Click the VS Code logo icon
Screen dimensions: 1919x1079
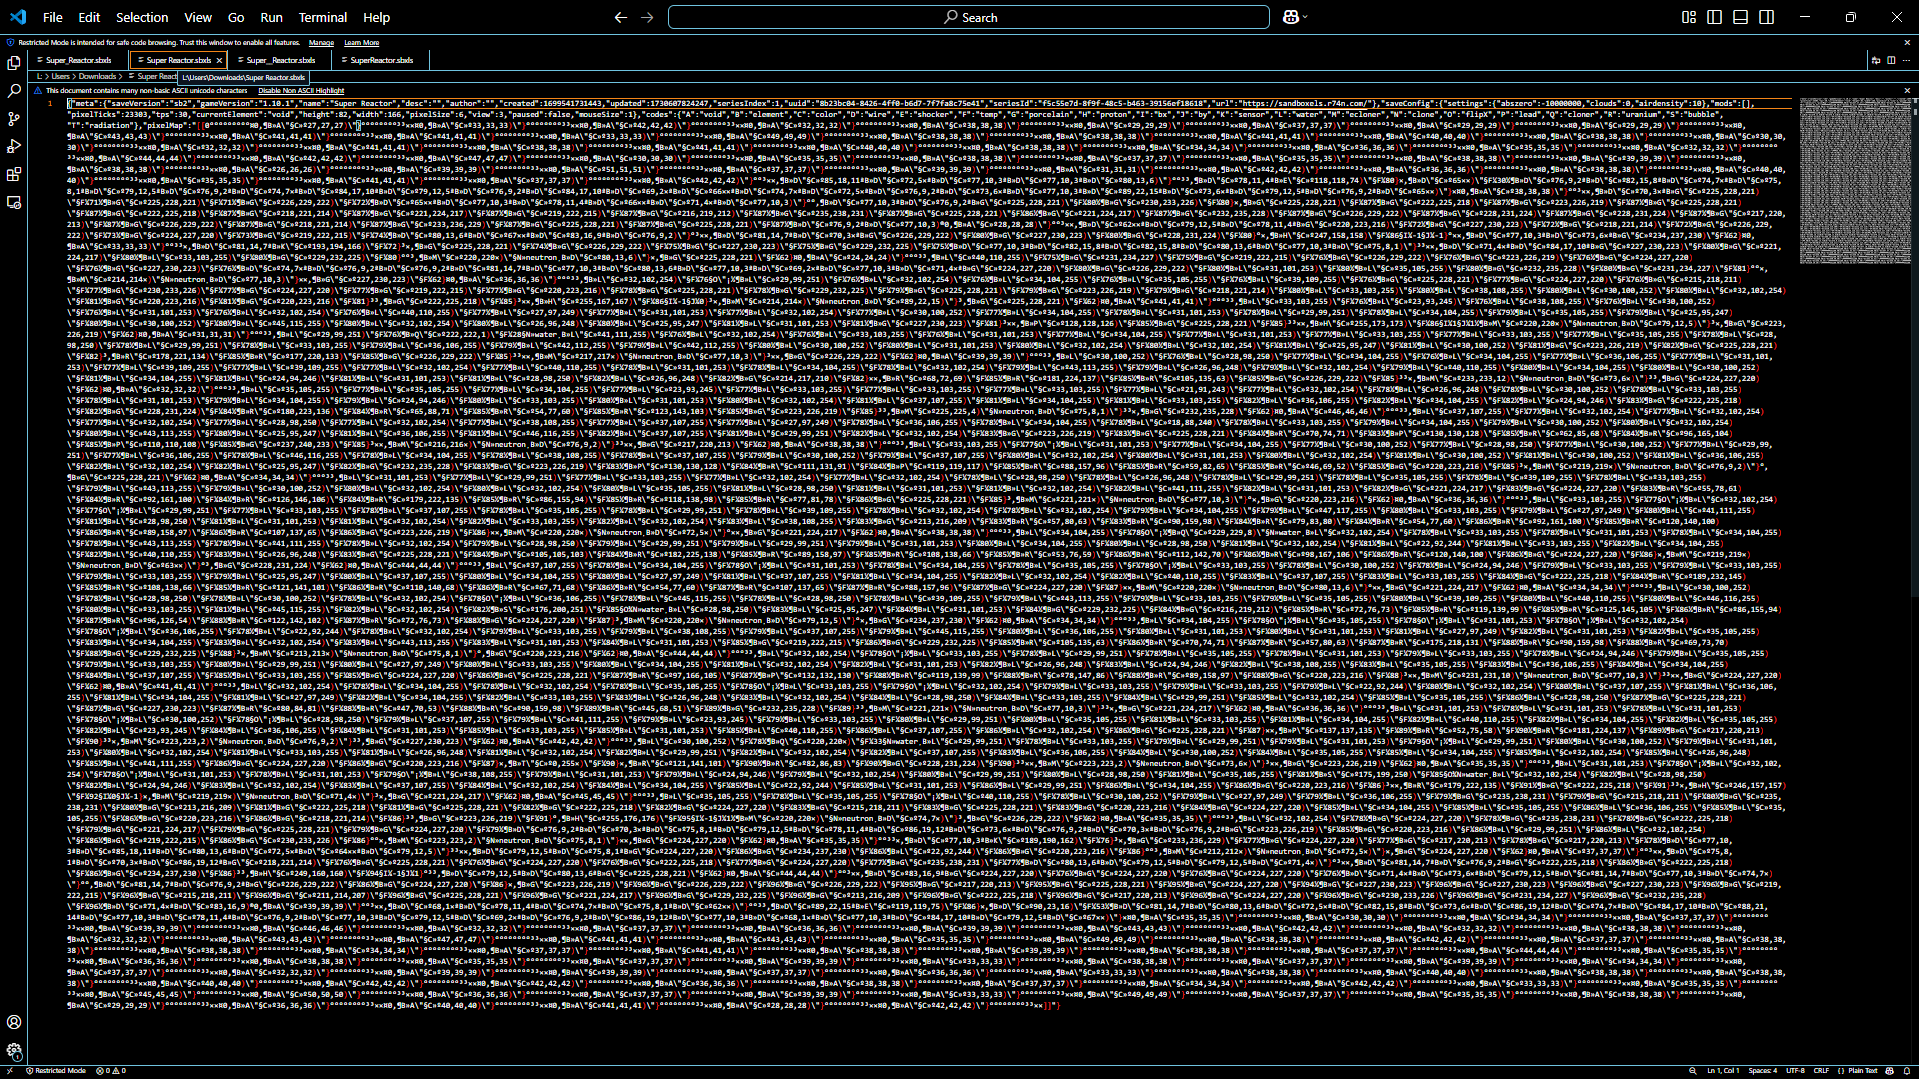(18, 17)
